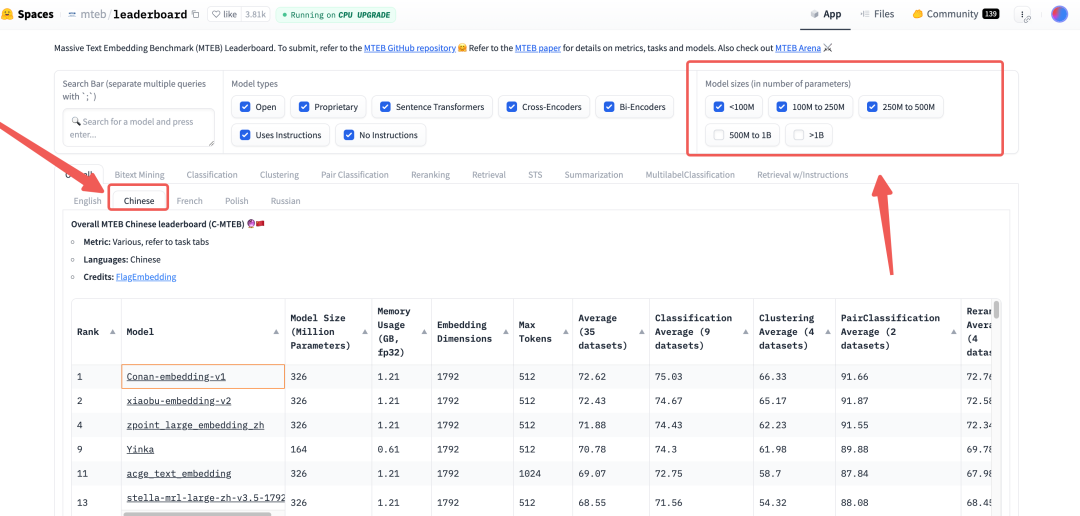Screen dimensions: 1080x516
Task: Uncheck the Proprietary model type
Action: pos(304,107)
